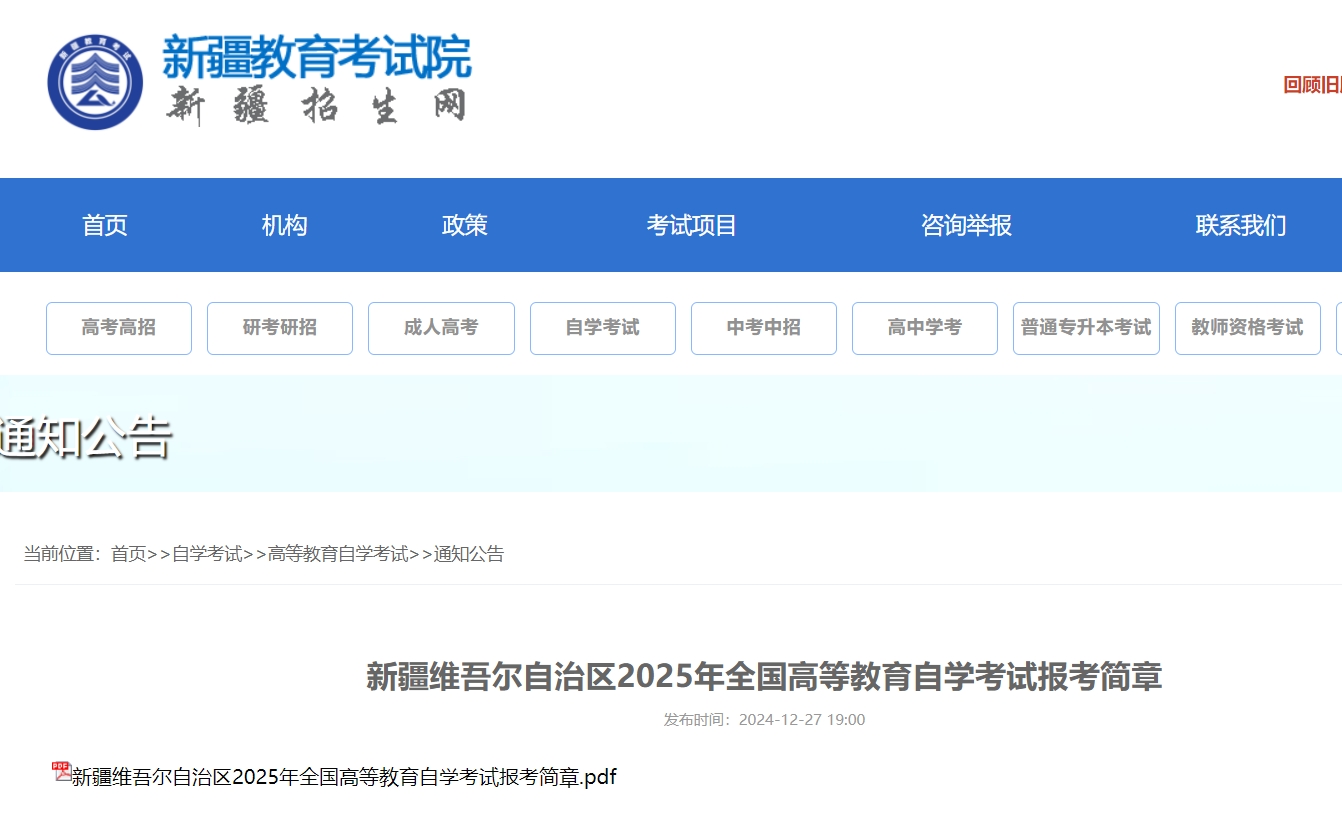
Task: Select the 成人高考 category tab
Action: (x=441, y=328)
